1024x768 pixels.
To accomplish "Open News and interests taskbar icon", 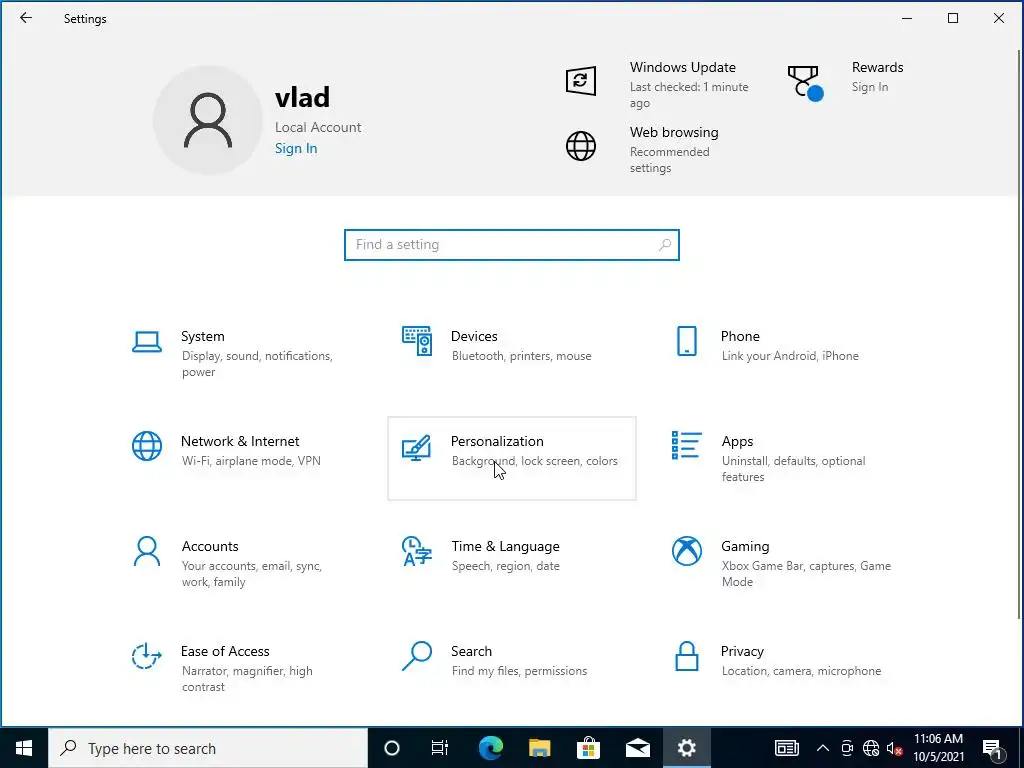I will pyautogui.click(x=786, y=748).
